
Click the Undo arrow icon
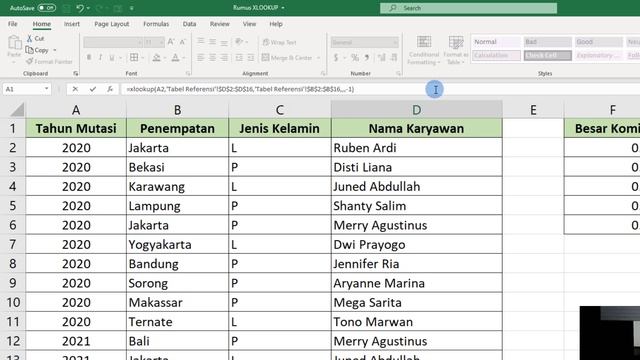[x=80, y=8]
